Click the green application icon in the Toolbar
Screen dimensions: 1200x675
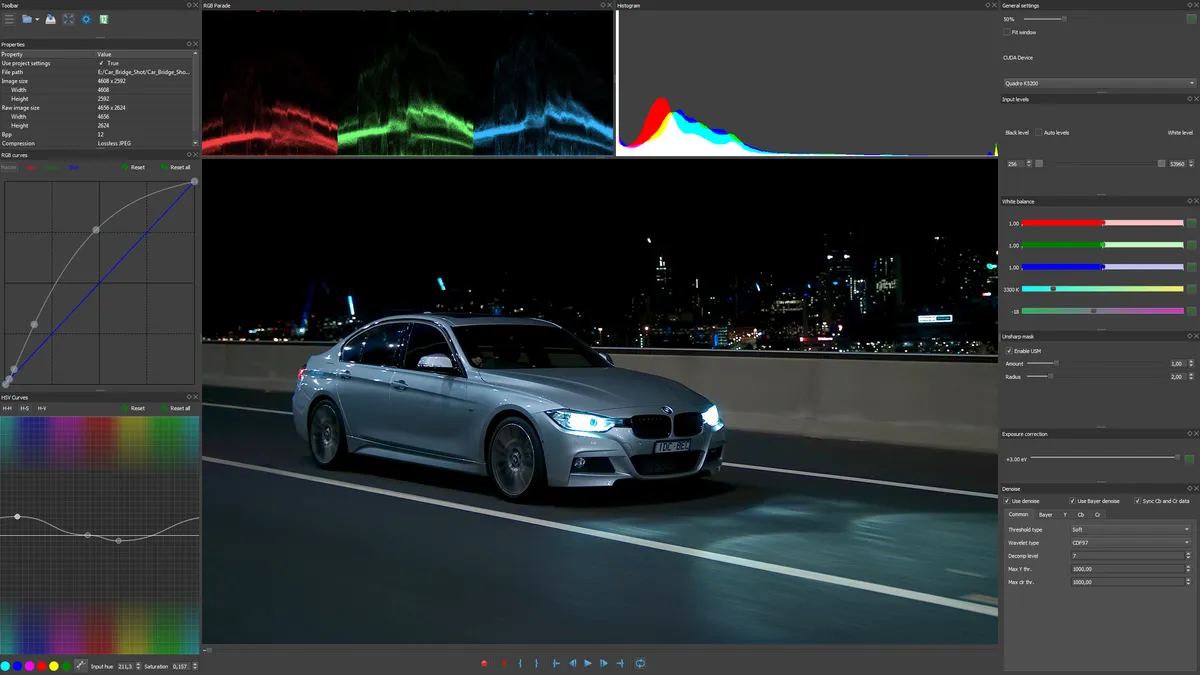pos(104,19)
